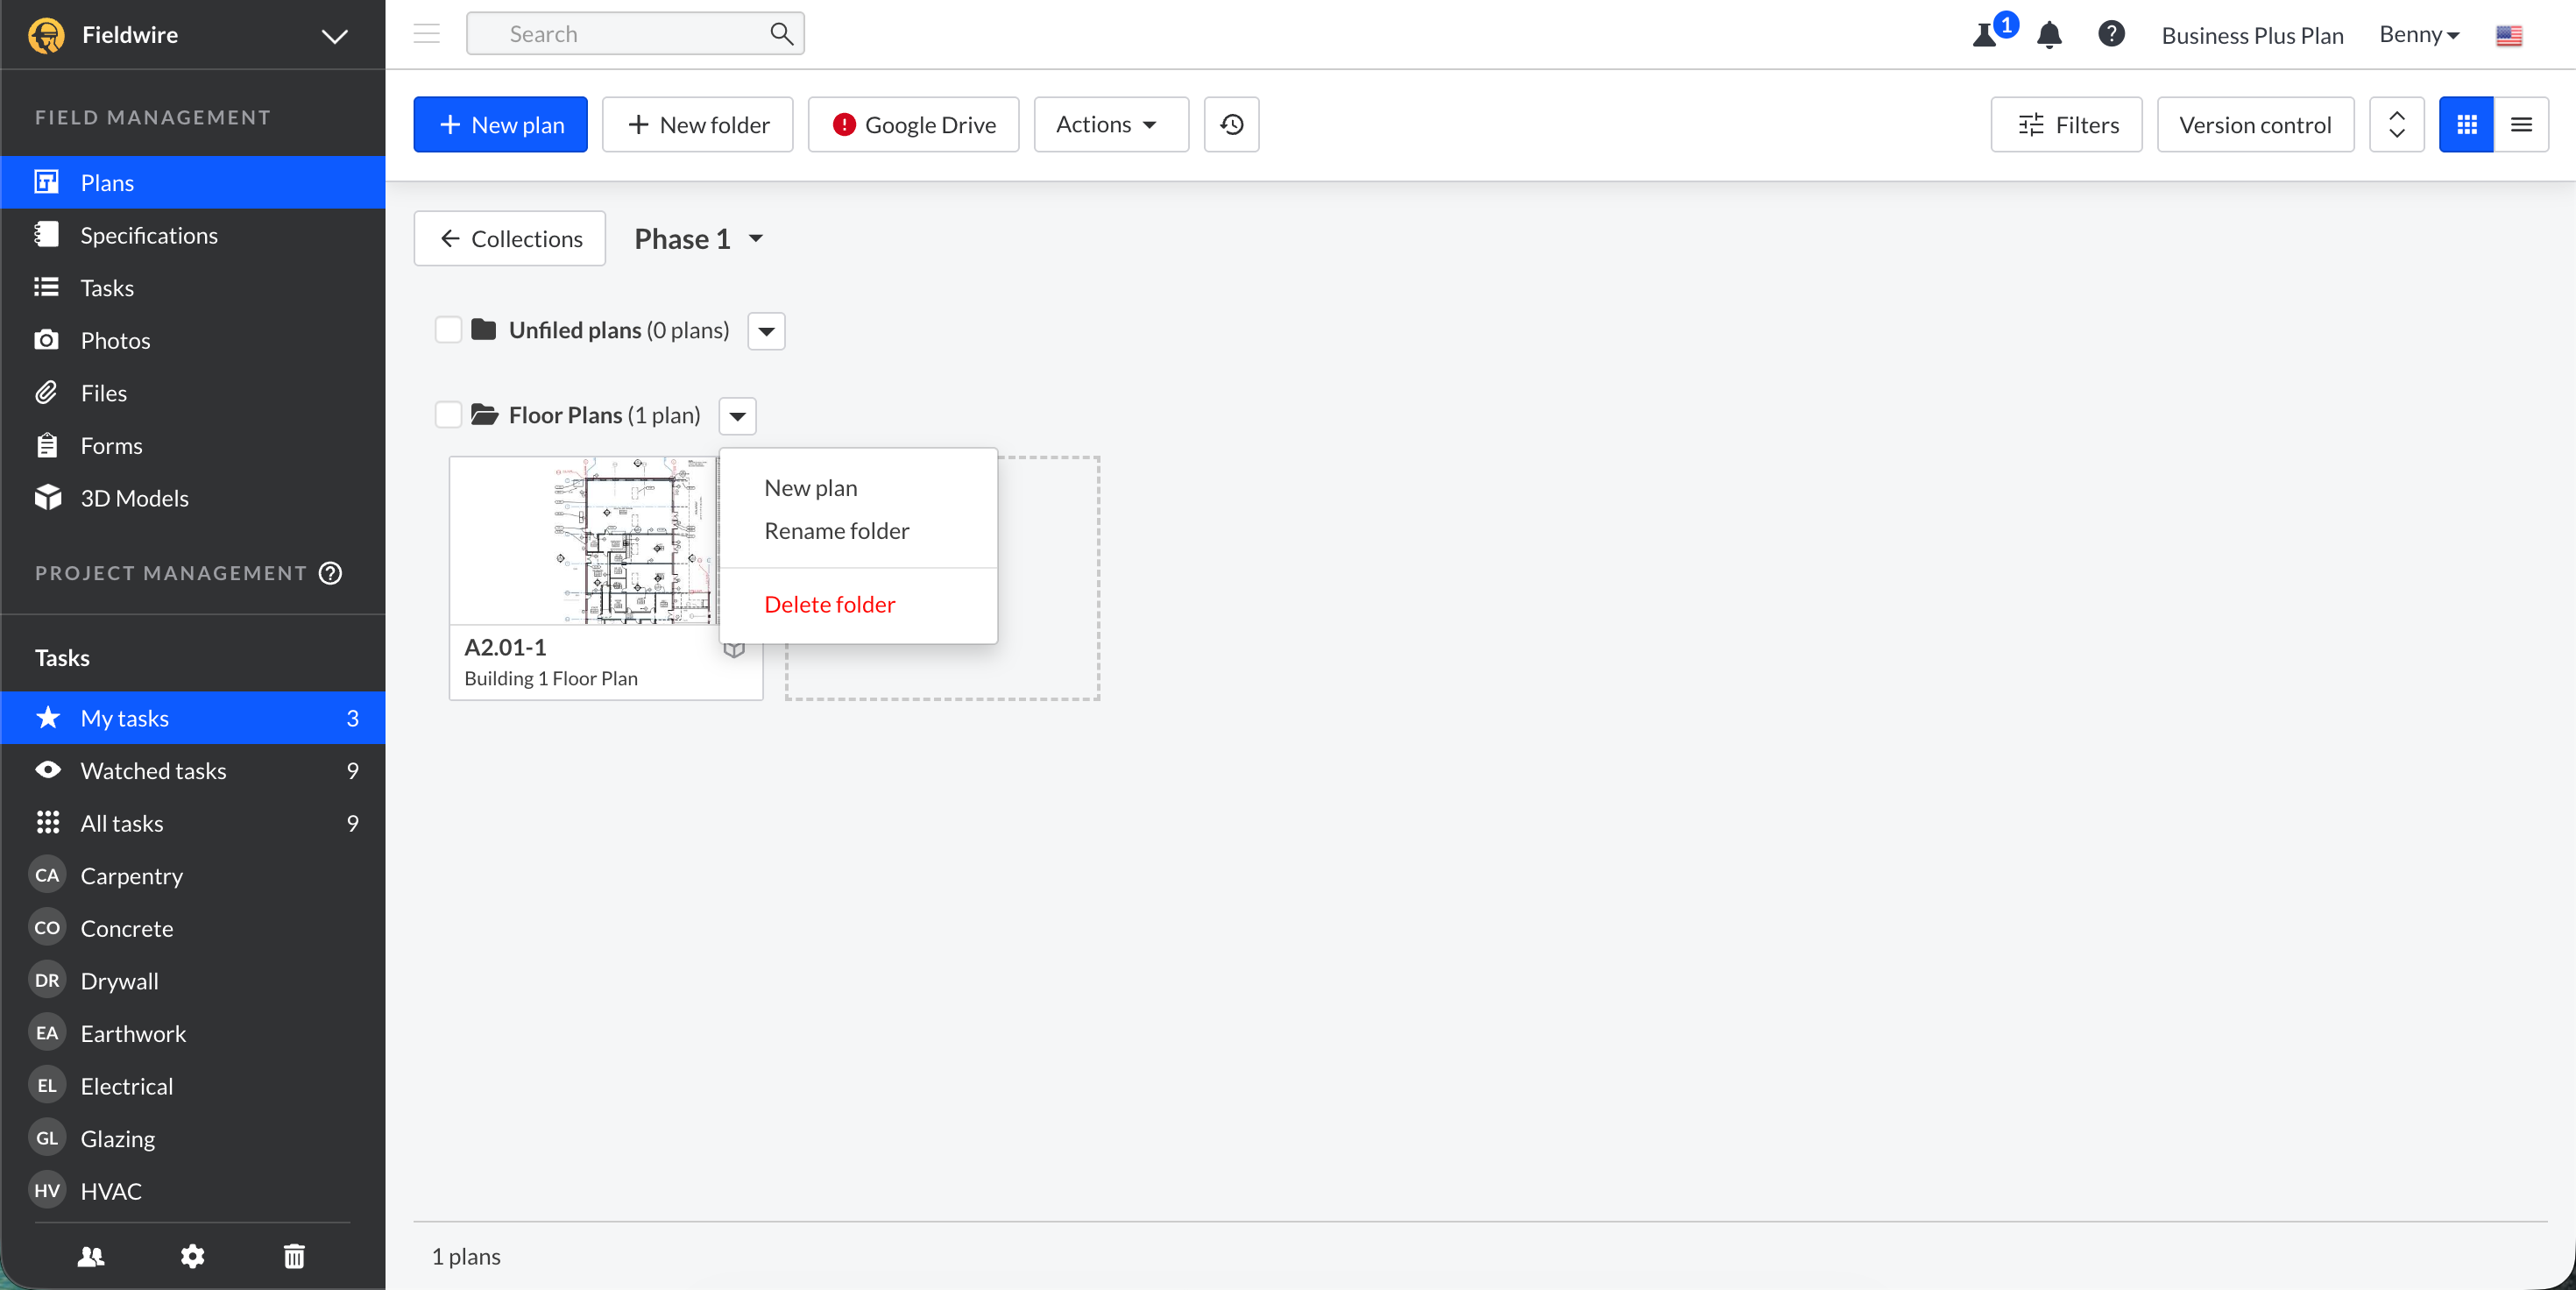Open the people icon in sidebar

click(x=91, y=1256)
